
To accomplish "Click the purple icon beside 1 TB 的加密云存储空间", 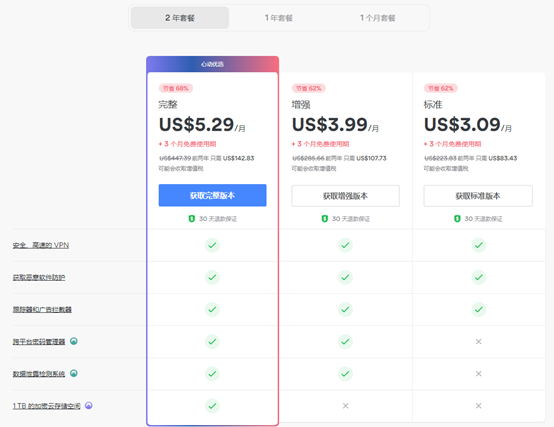I will (89, 405).
